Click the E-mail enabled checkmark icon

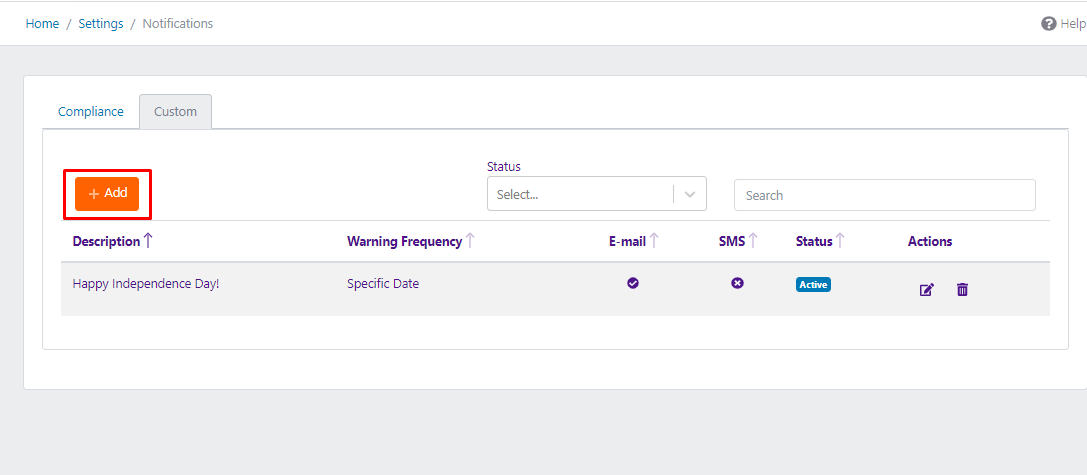633,284
